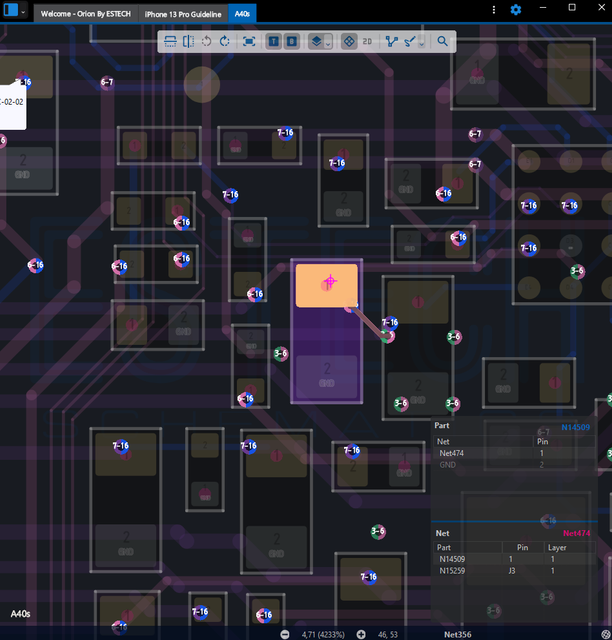Rotate the board clockwise
Viewport: 612px width, 640px height.
225,41
